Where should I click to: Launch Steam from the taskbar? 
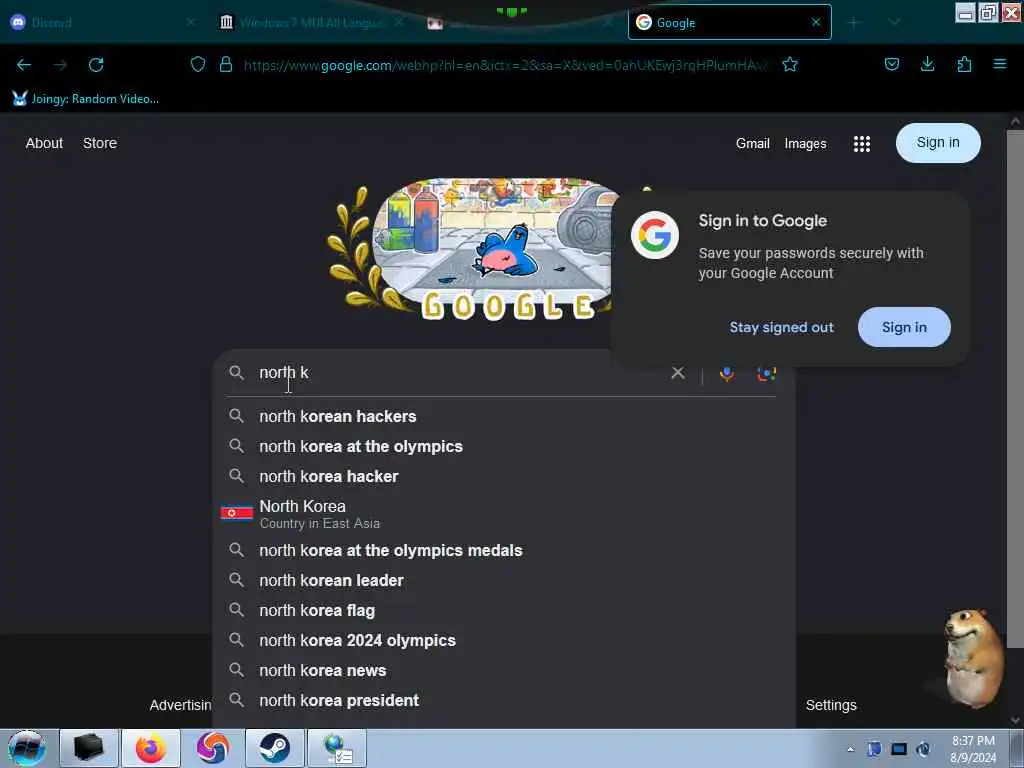[x=274, y=748]
